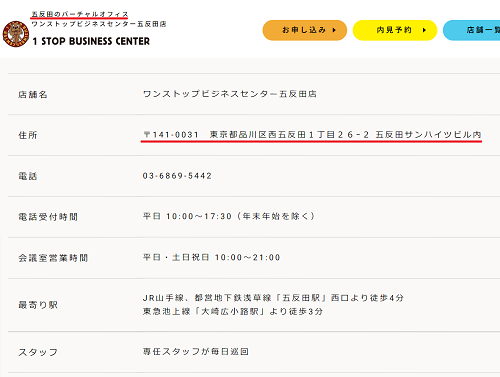This screenshot has height=377, width=500.
Task: Click the 1 STOP BUSINESS CENTER title
Action: point(91,41)
